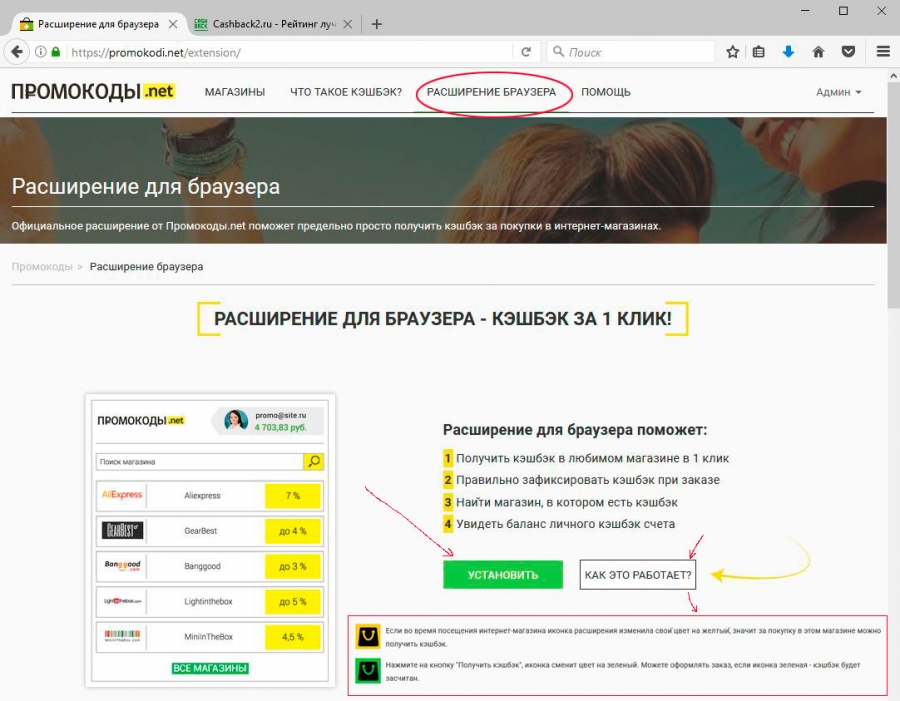
Task: Click the URL address bar
Action: [x=290, y=52]
